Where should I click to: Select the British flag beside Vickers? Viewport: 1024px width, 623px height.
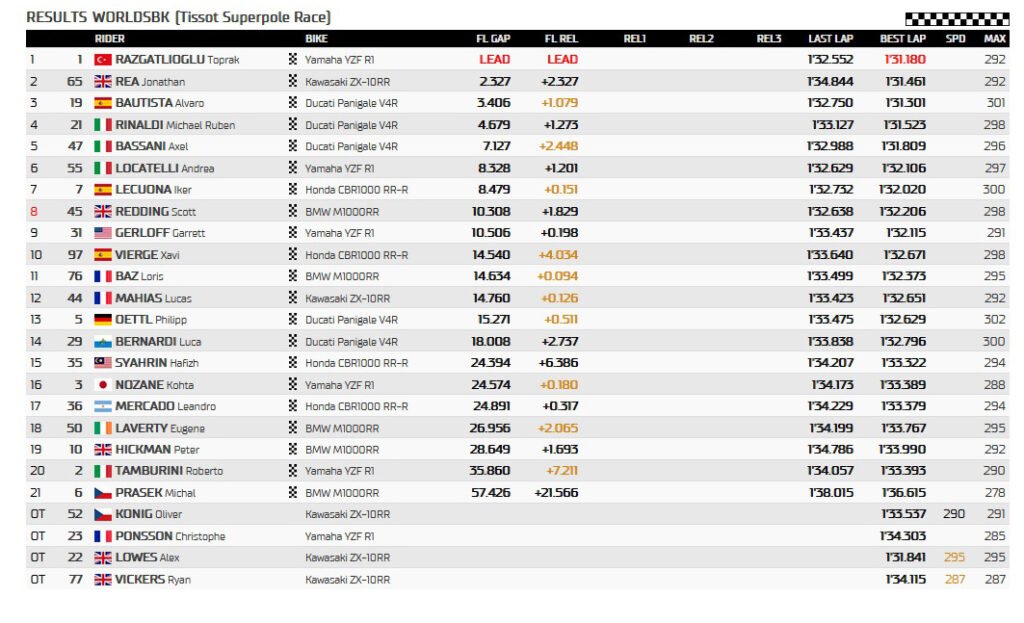coord(103,579)
